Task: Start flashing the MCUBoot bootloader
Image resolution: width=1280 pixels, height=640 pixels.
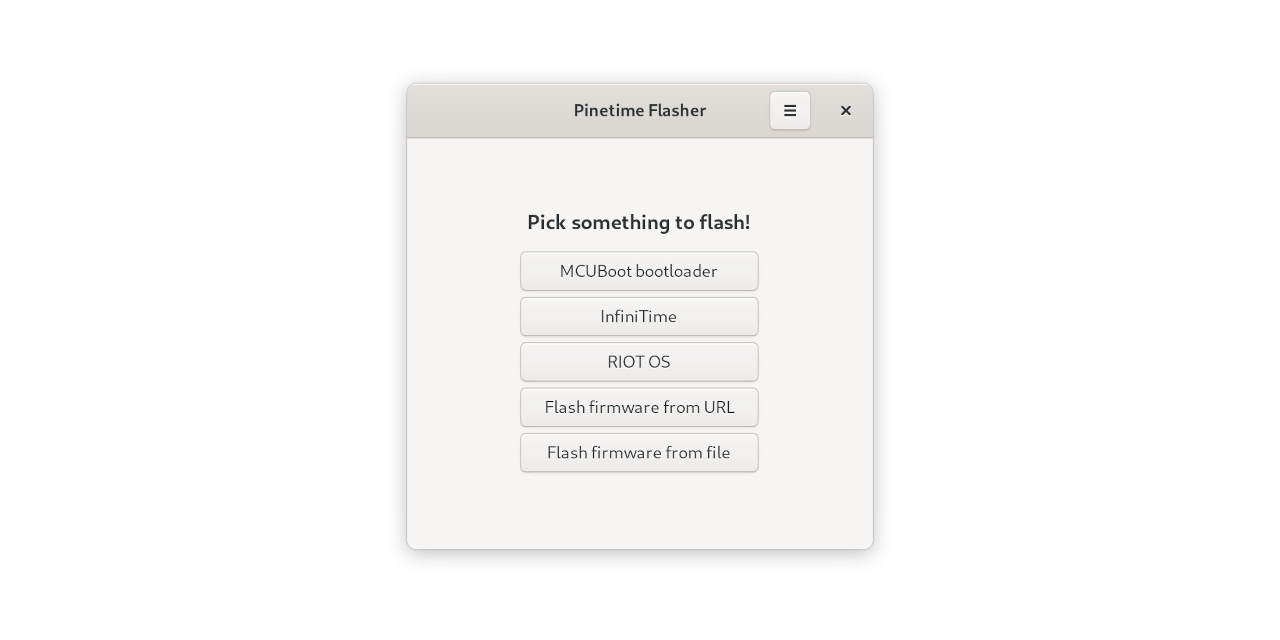Action: click(639, 271)
